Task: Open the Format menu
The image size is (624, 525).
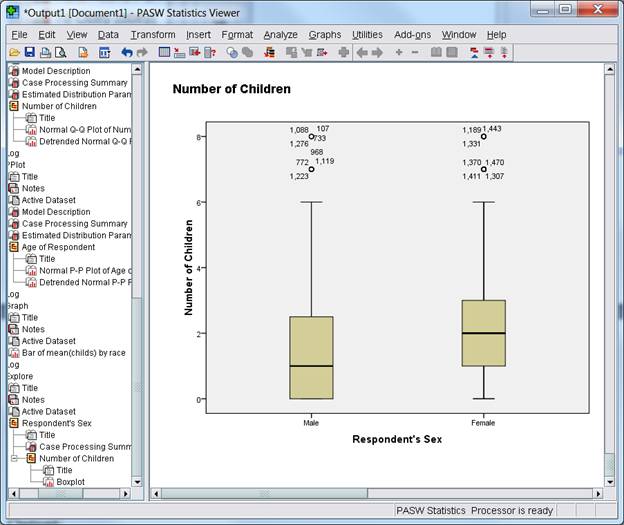Action: click(237, 35)
